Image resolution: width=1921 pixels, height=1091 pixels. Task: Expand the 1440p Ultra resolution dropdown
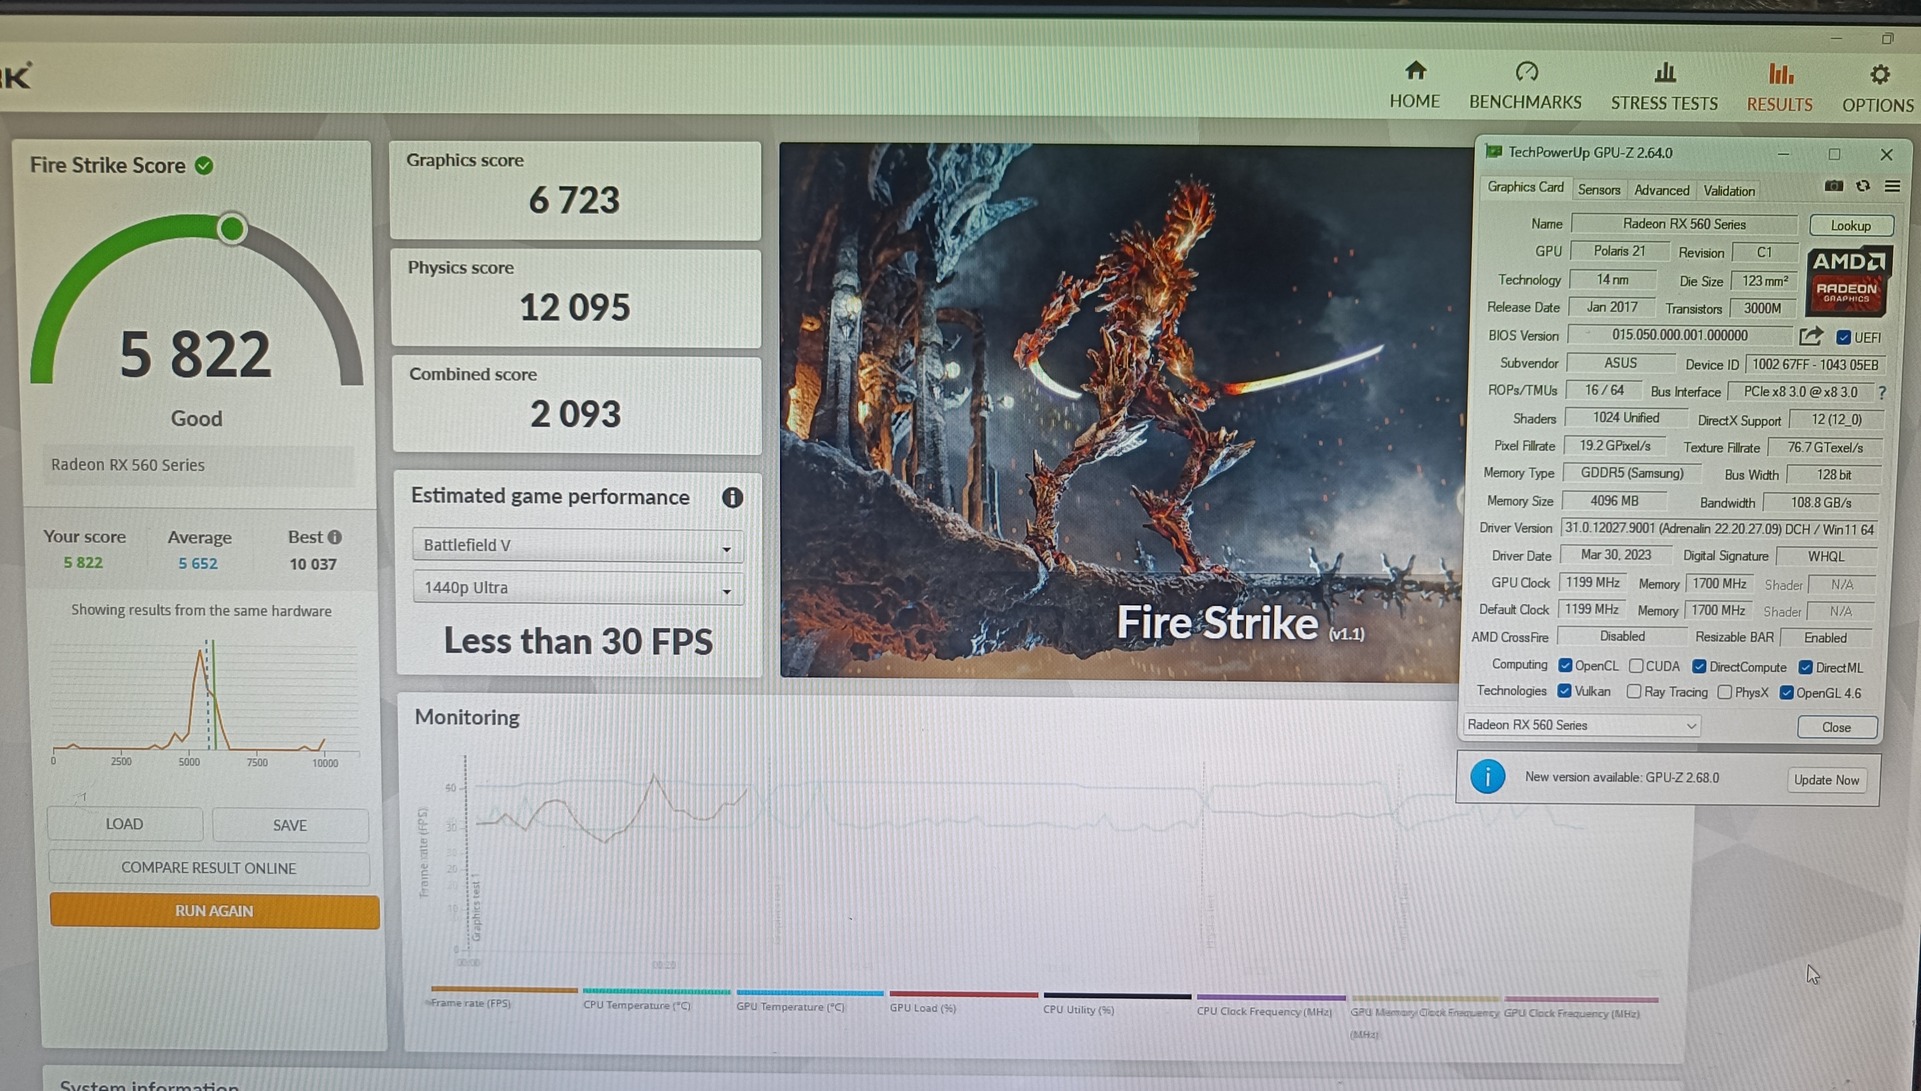(577, 588)
